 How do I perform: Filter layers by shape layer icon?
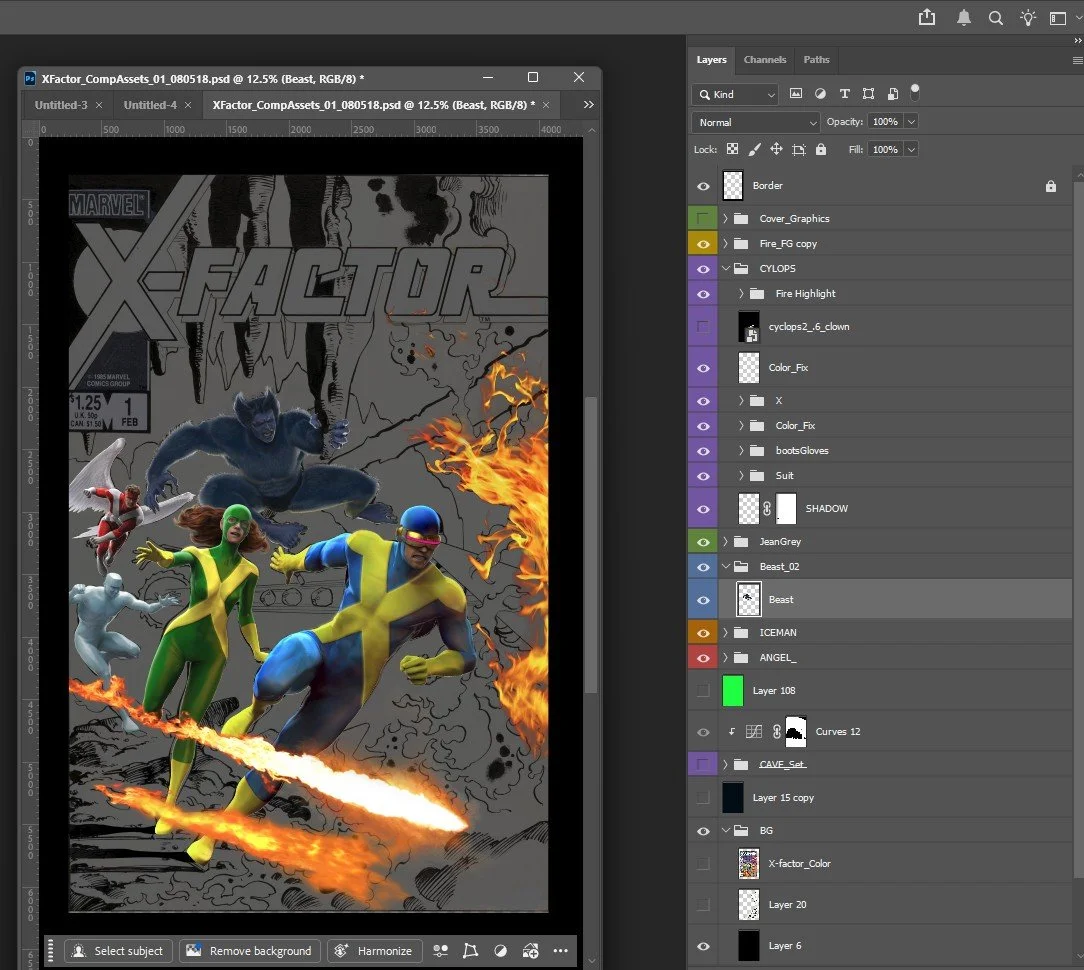tap(868, 93)
